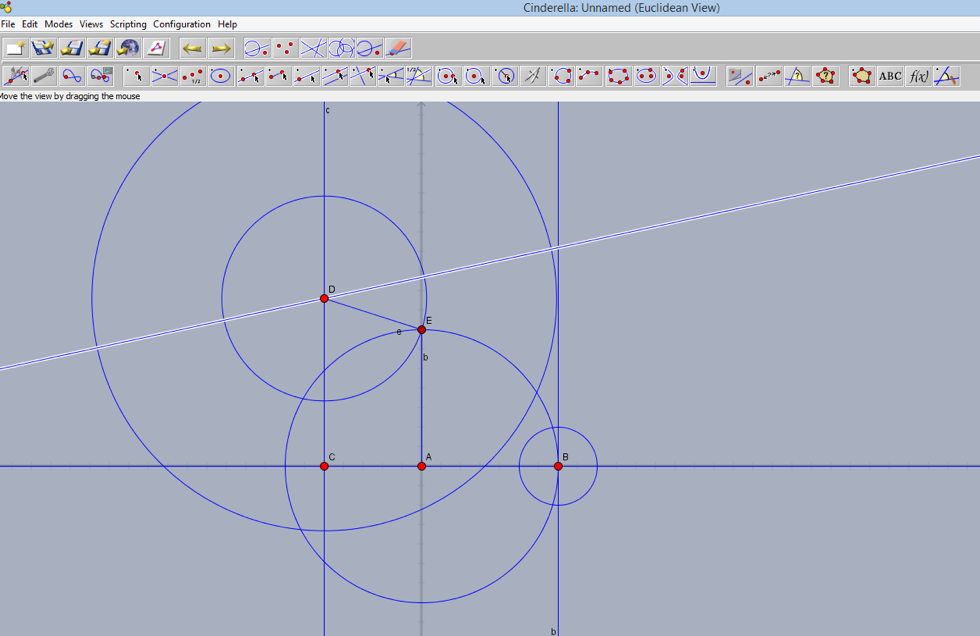Choose the Midpoint tool
980x636 pixels.
point(192,76)
